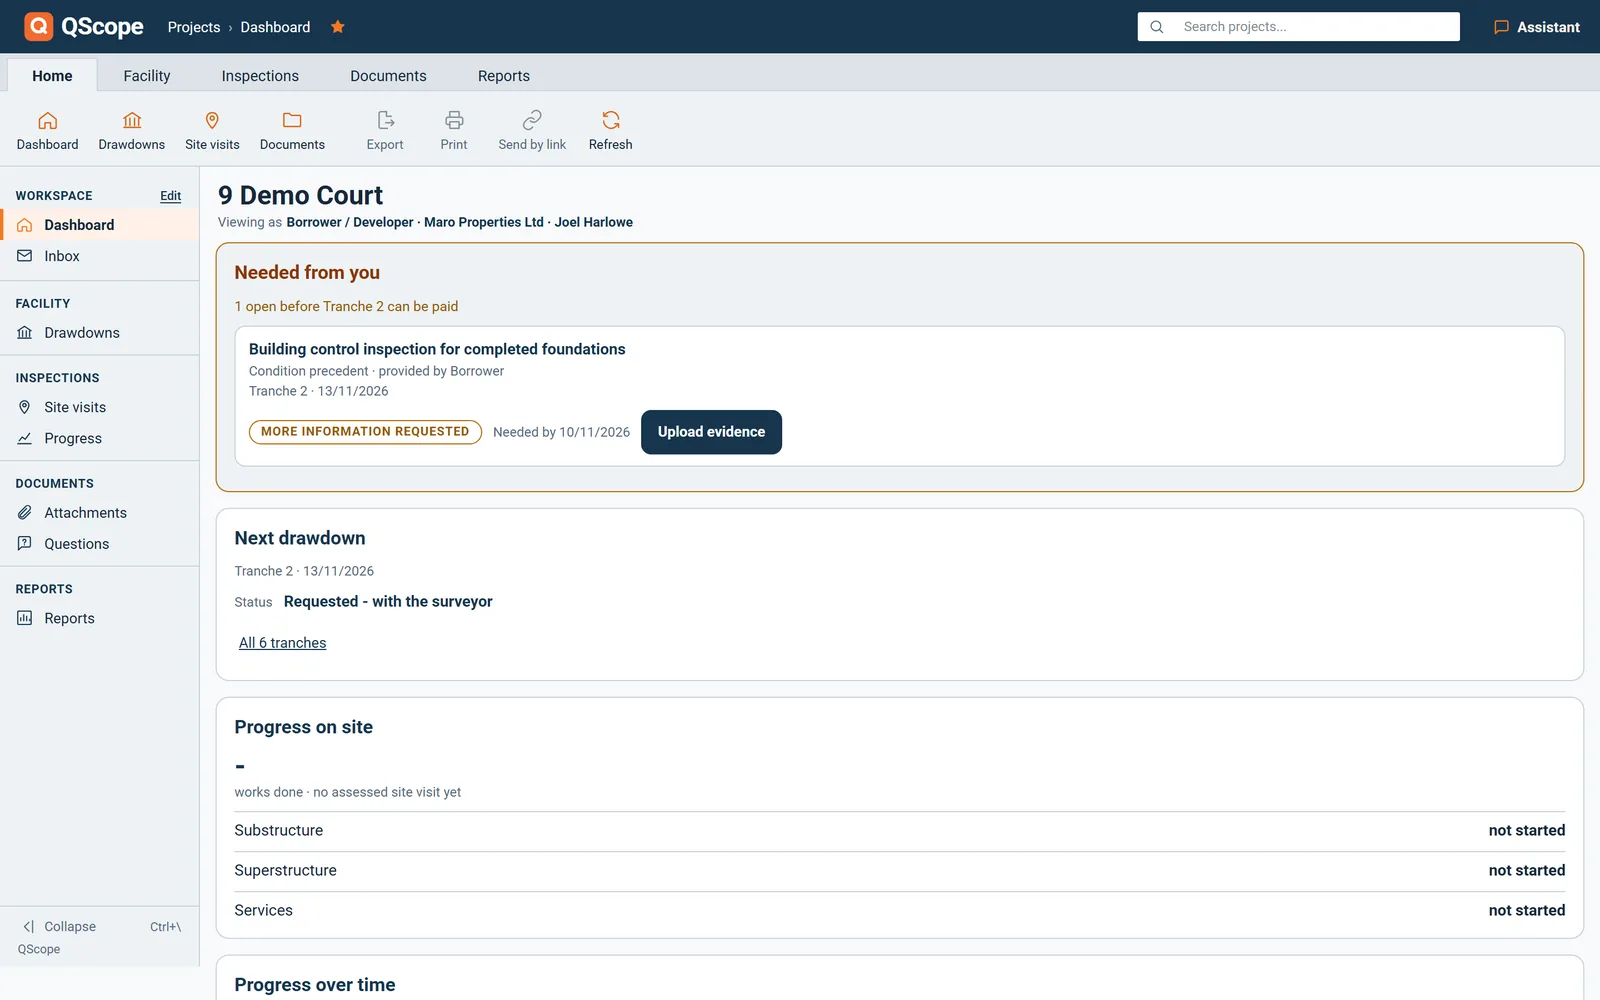Open Questions in the sidebar

(99, 544)
